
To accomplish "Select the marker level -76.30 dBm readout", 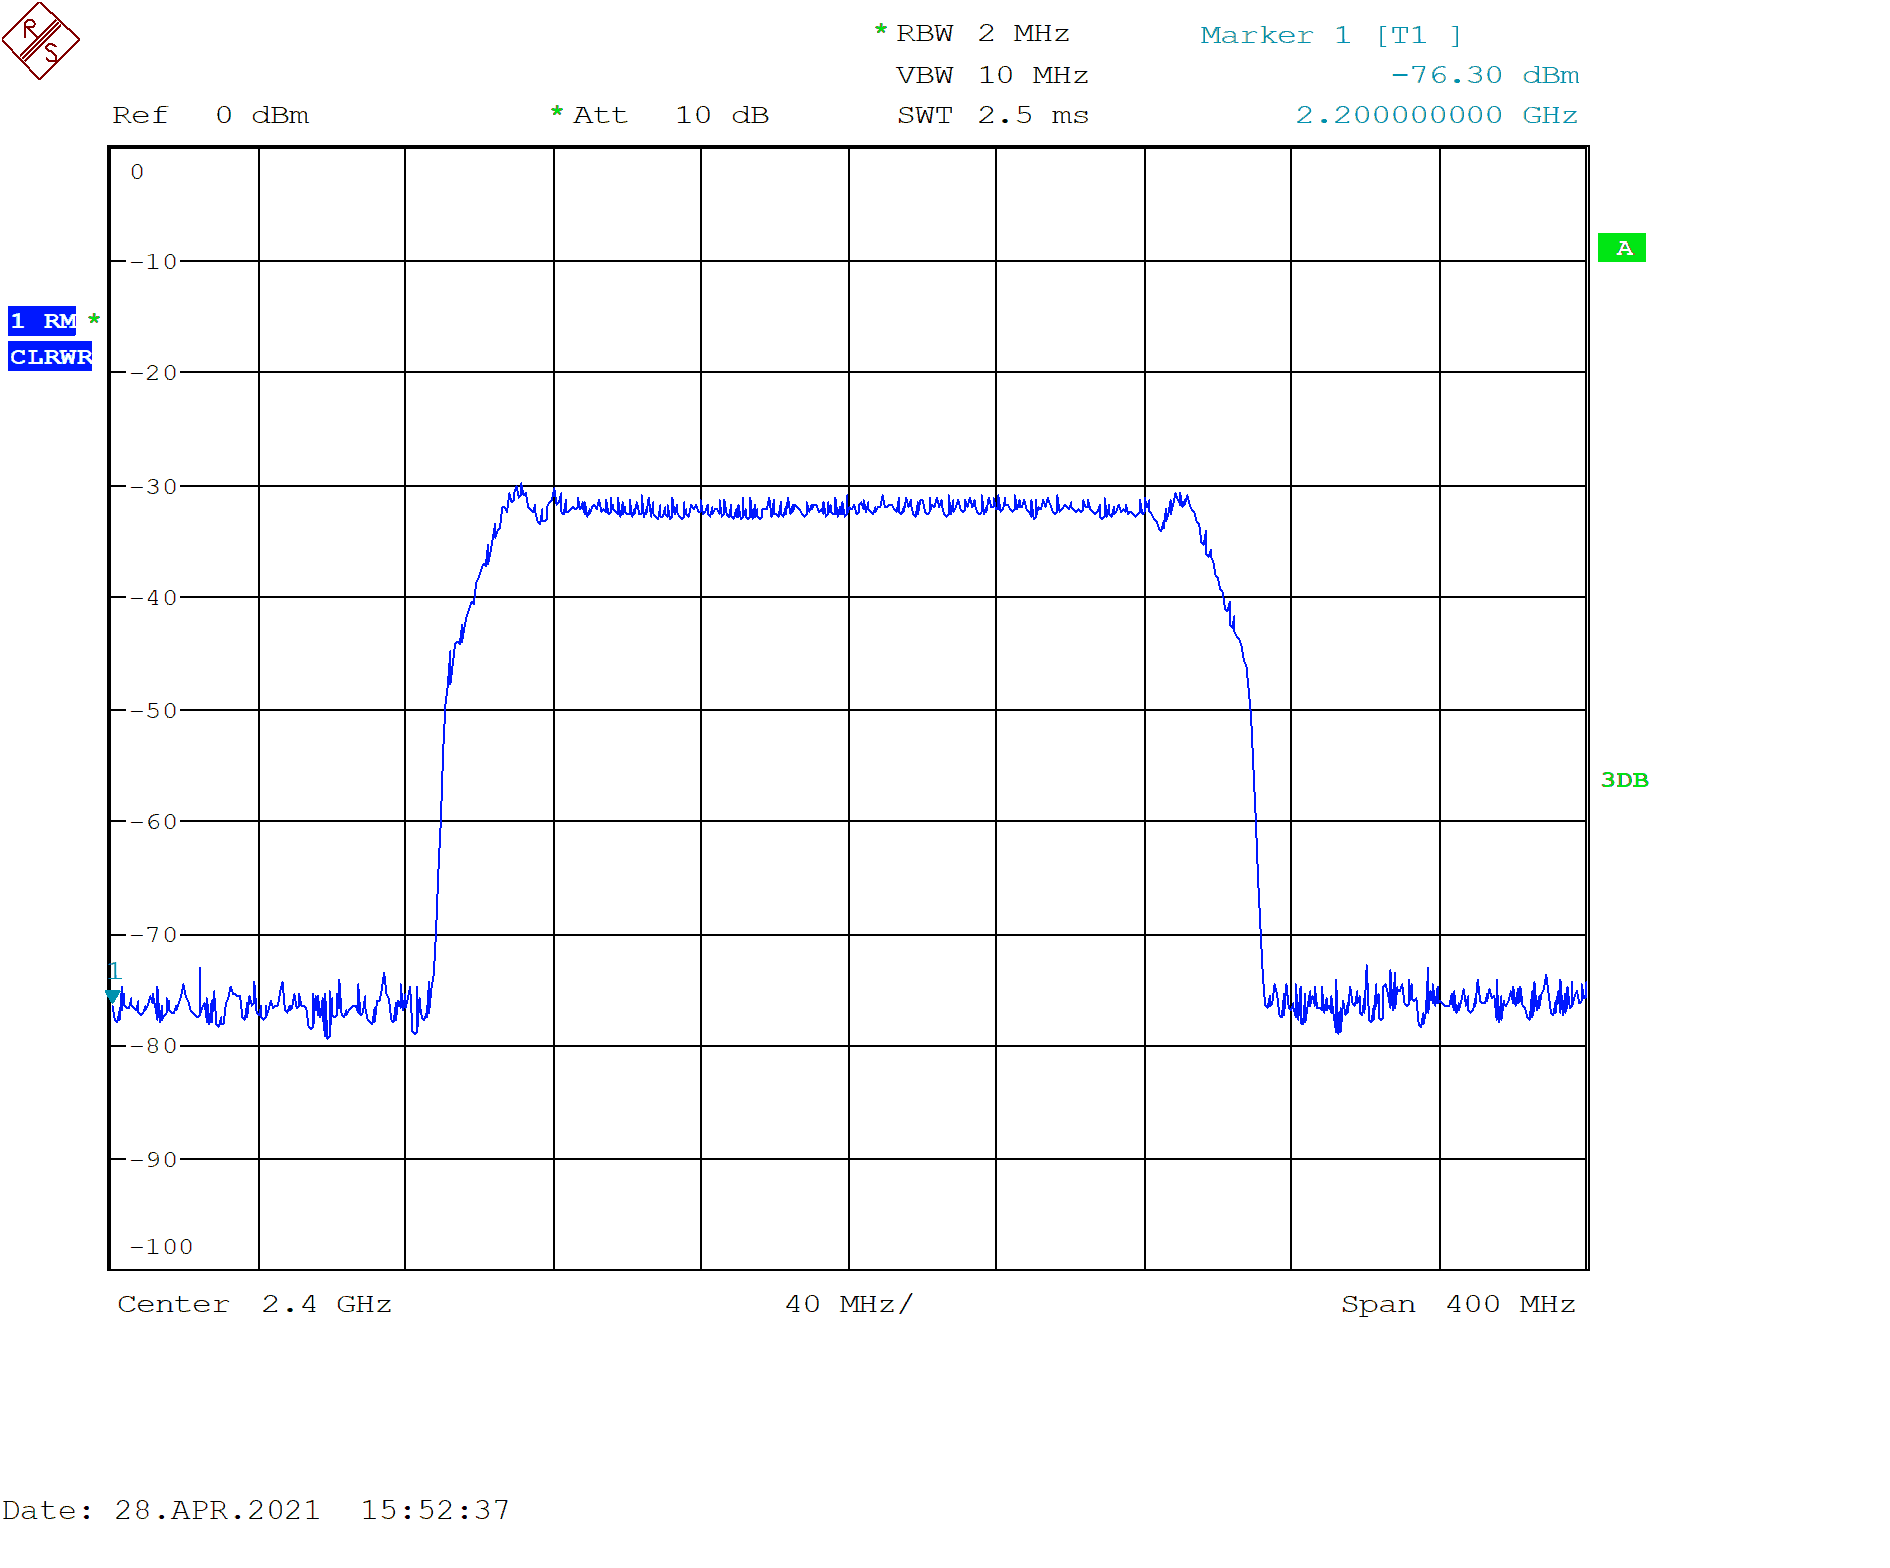I will pos(1486,75).
